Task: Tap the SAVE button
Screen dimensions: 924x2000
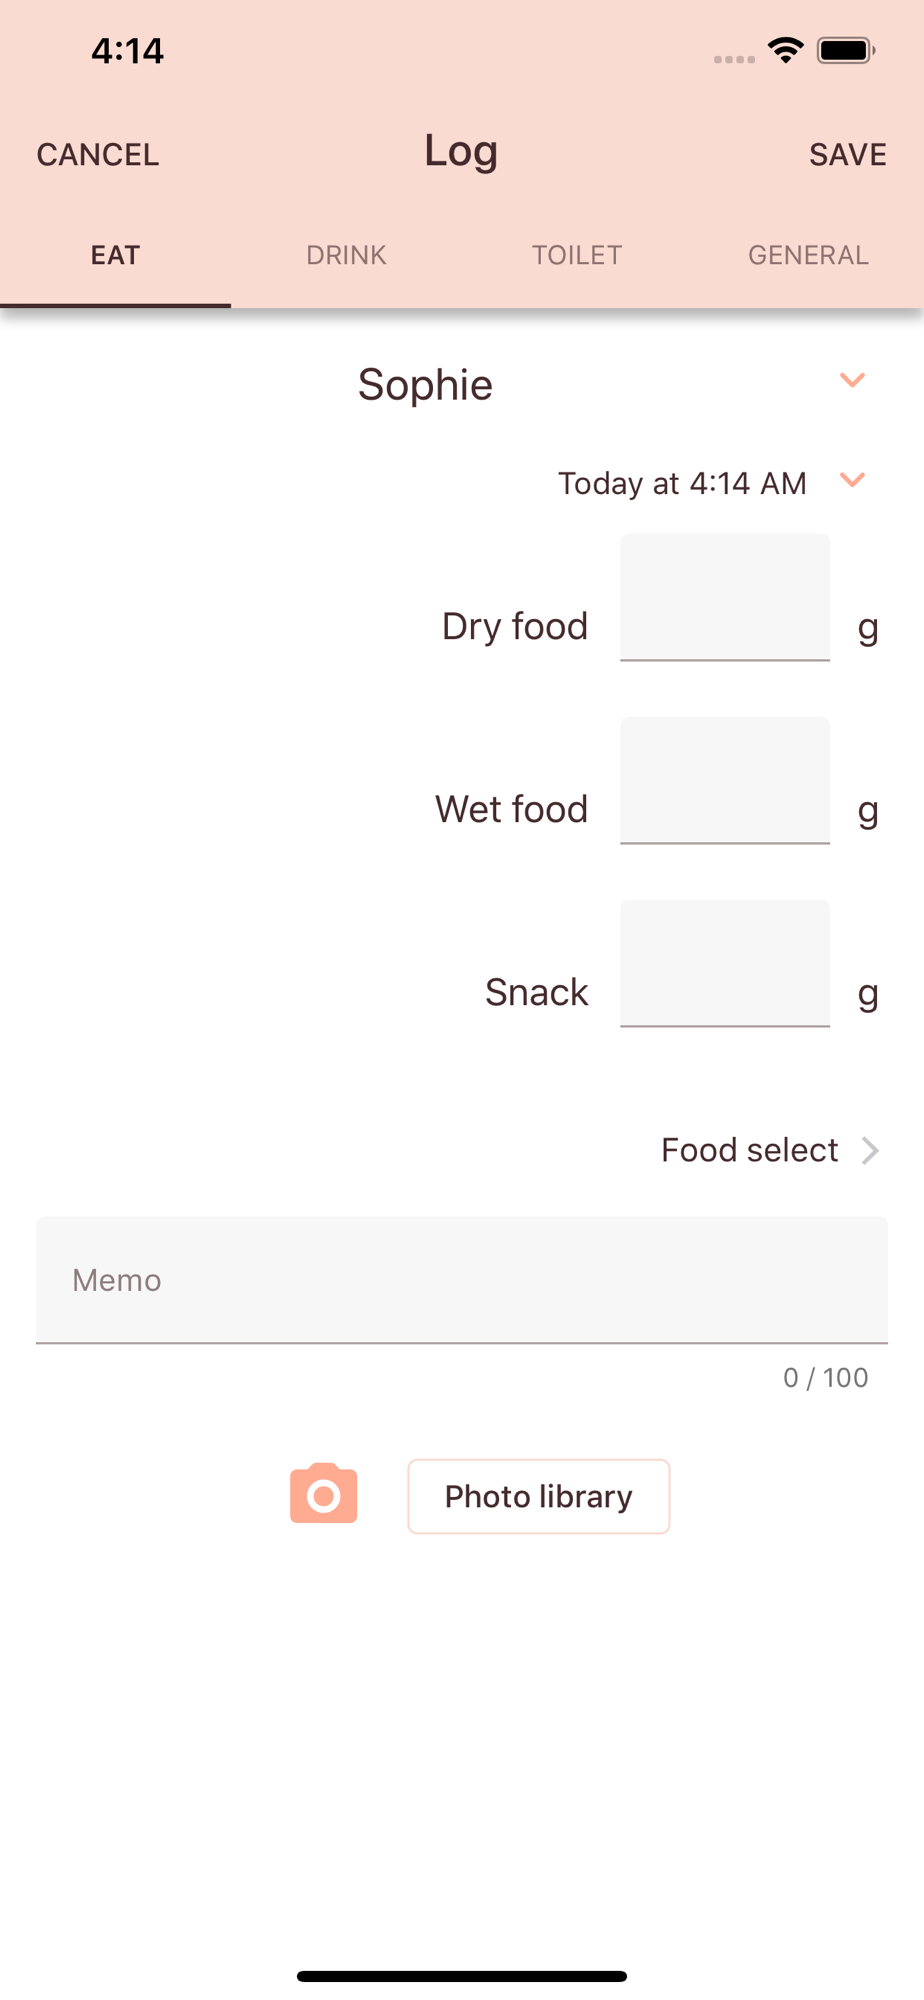Action: pos(848,155)
